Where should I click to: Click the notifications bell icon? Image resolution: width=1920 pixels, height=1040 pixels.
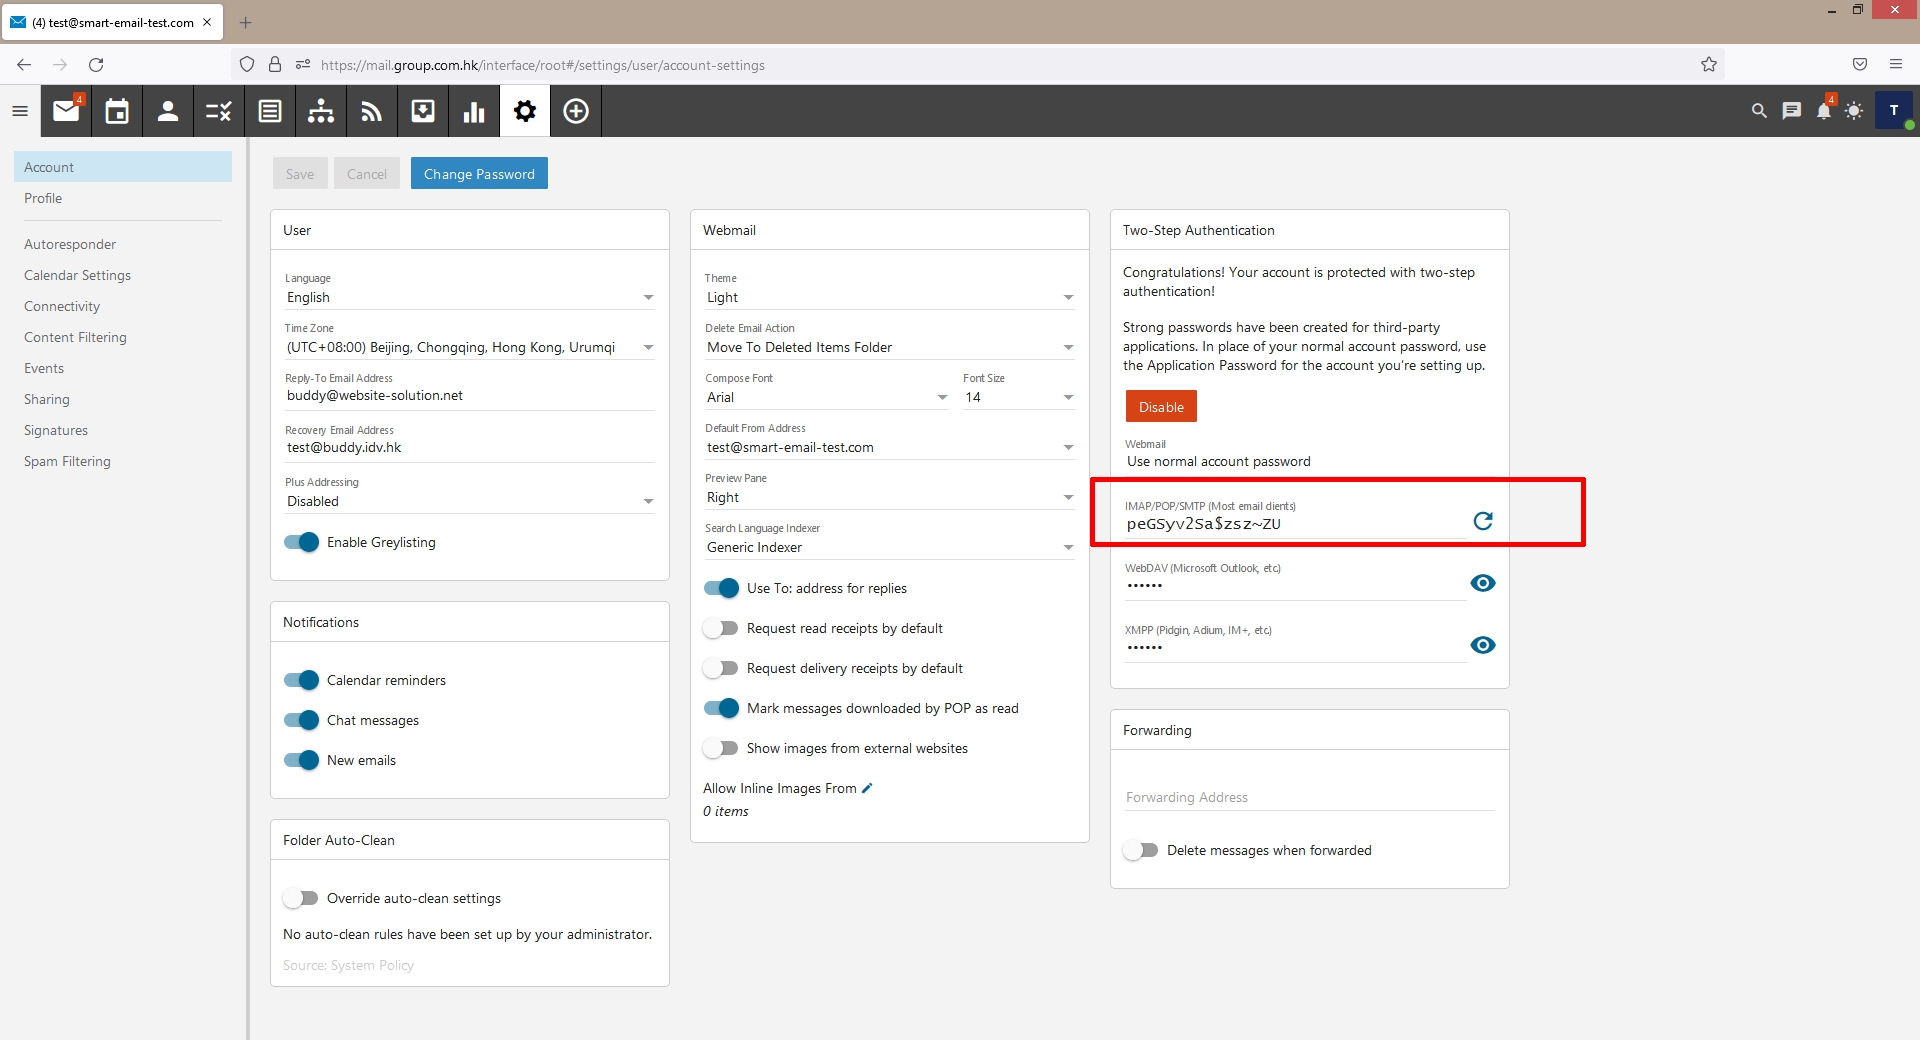tap(1823, 111)
